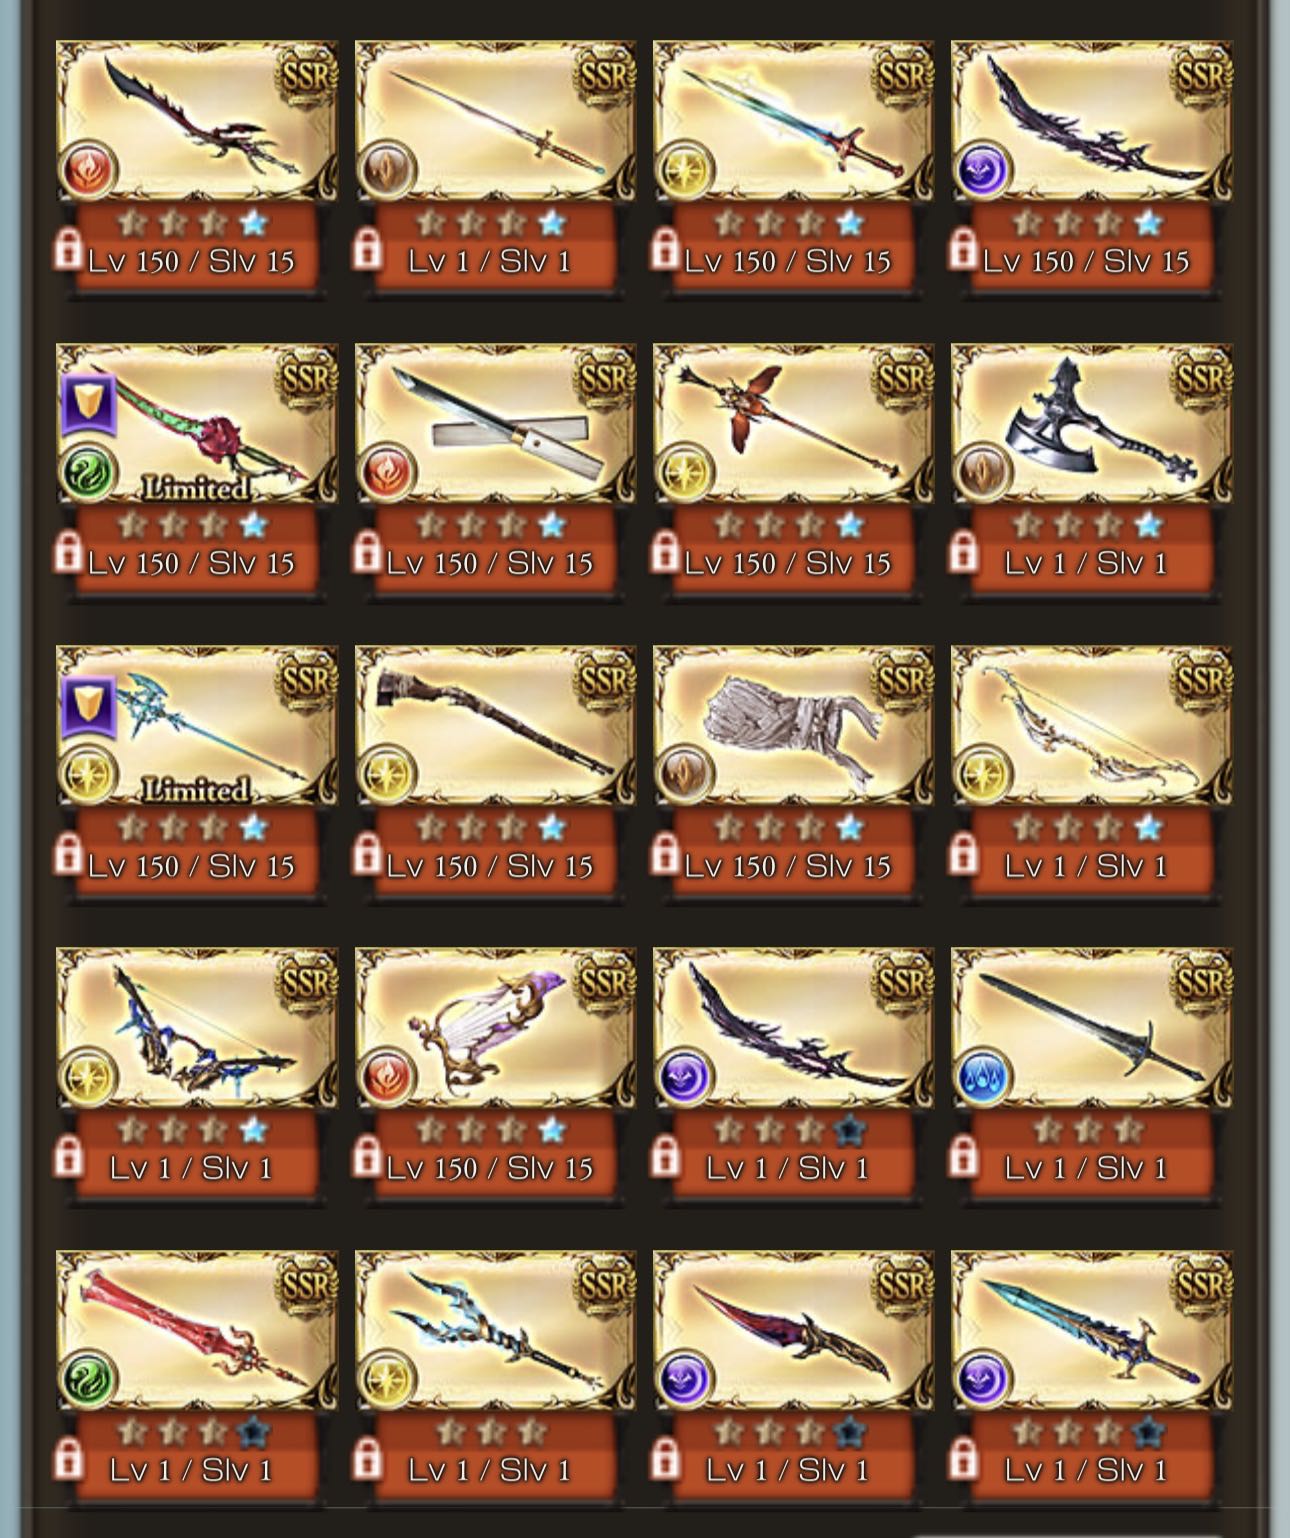Click the earth element icon on the axe
Viewport: 1290px width, 1538px height.
pos(983,471)
